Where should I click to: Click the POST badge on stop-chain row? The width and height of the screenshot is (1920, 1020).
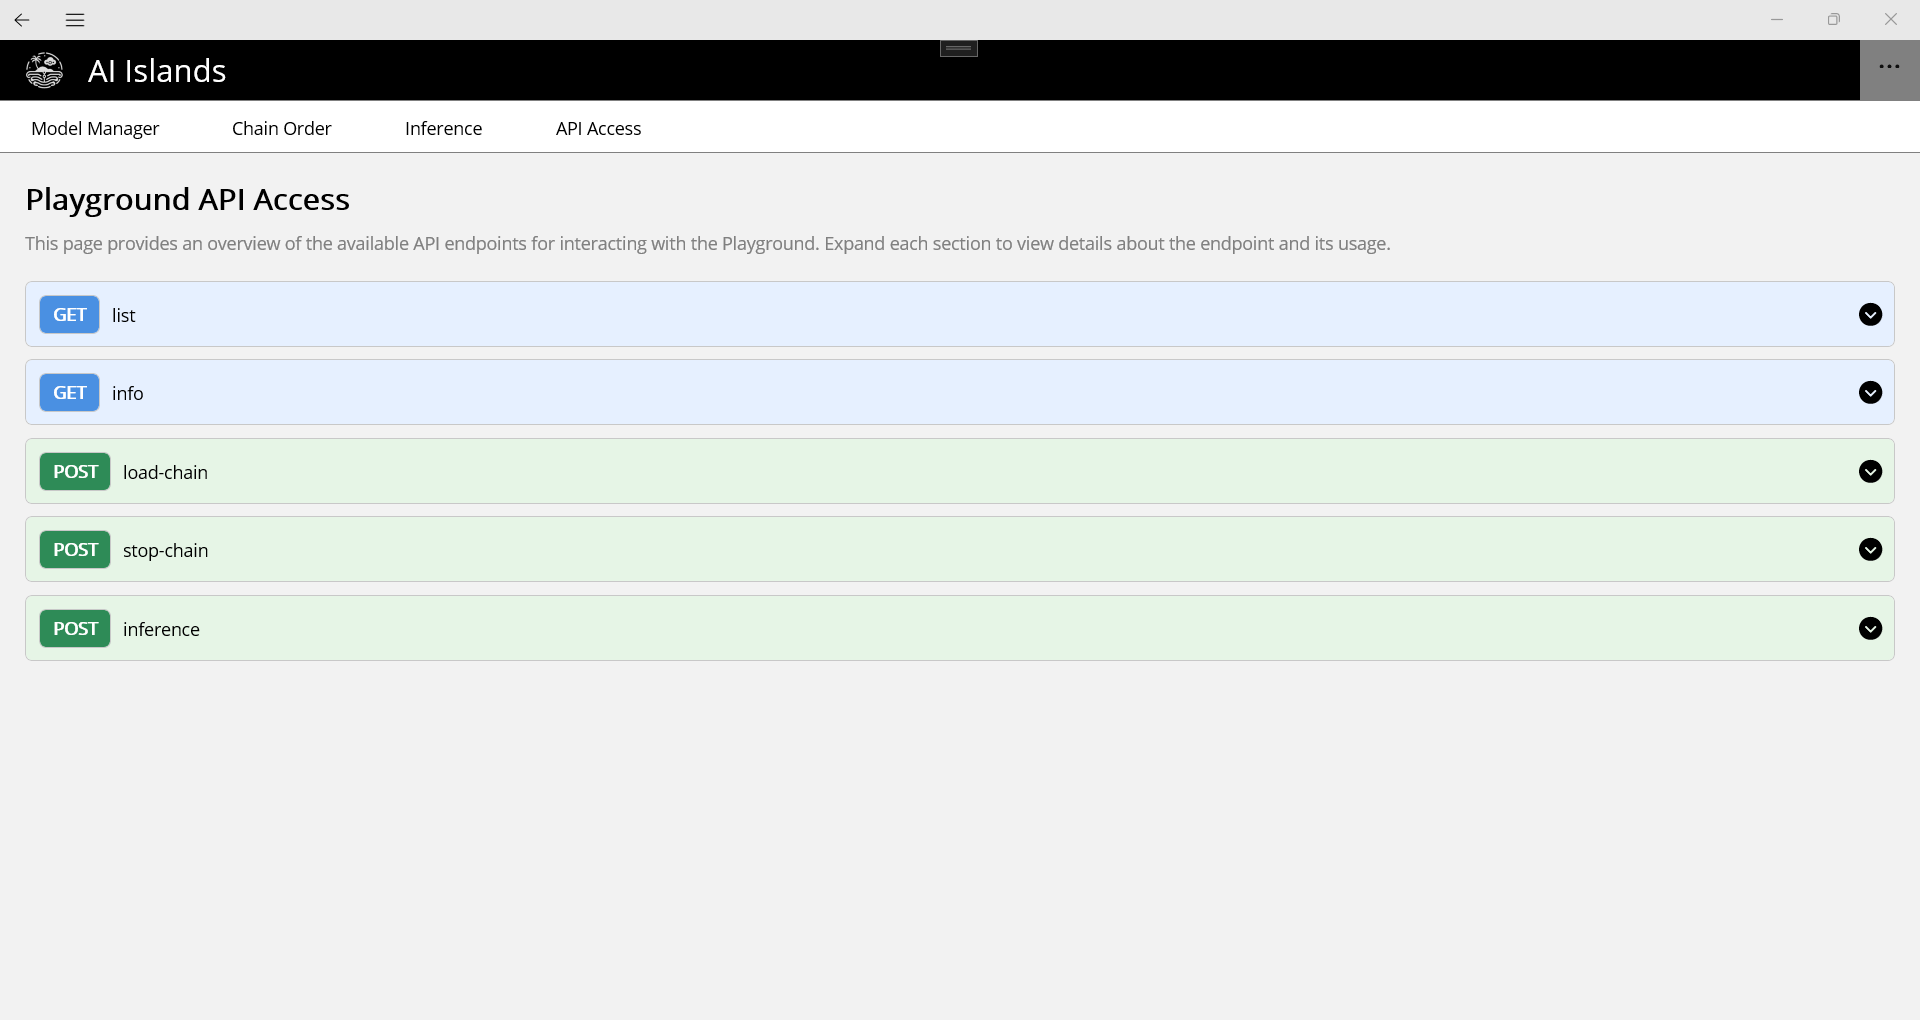[x=75, y=549]
